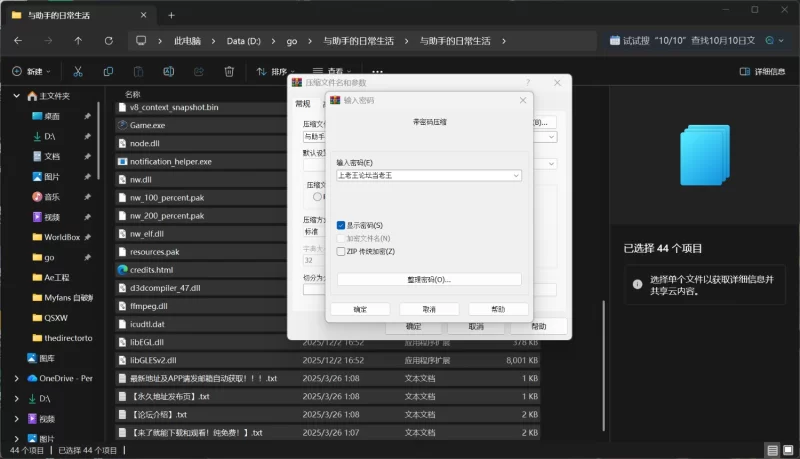Click the Copy icon in Explorer toolbar

click(108, 72)
